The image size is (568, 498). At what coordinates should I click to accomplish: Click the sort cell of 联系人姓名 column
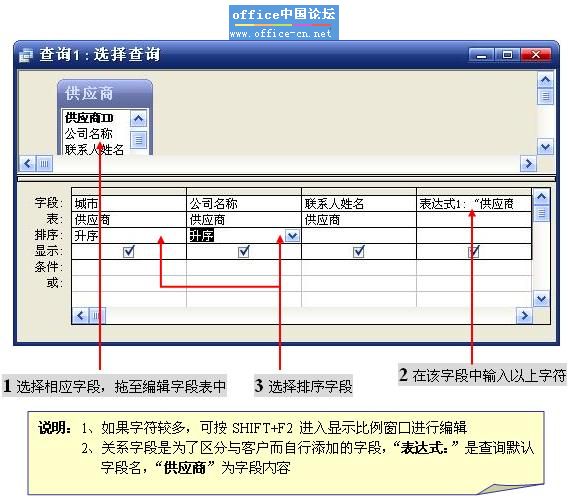[359, 235]
